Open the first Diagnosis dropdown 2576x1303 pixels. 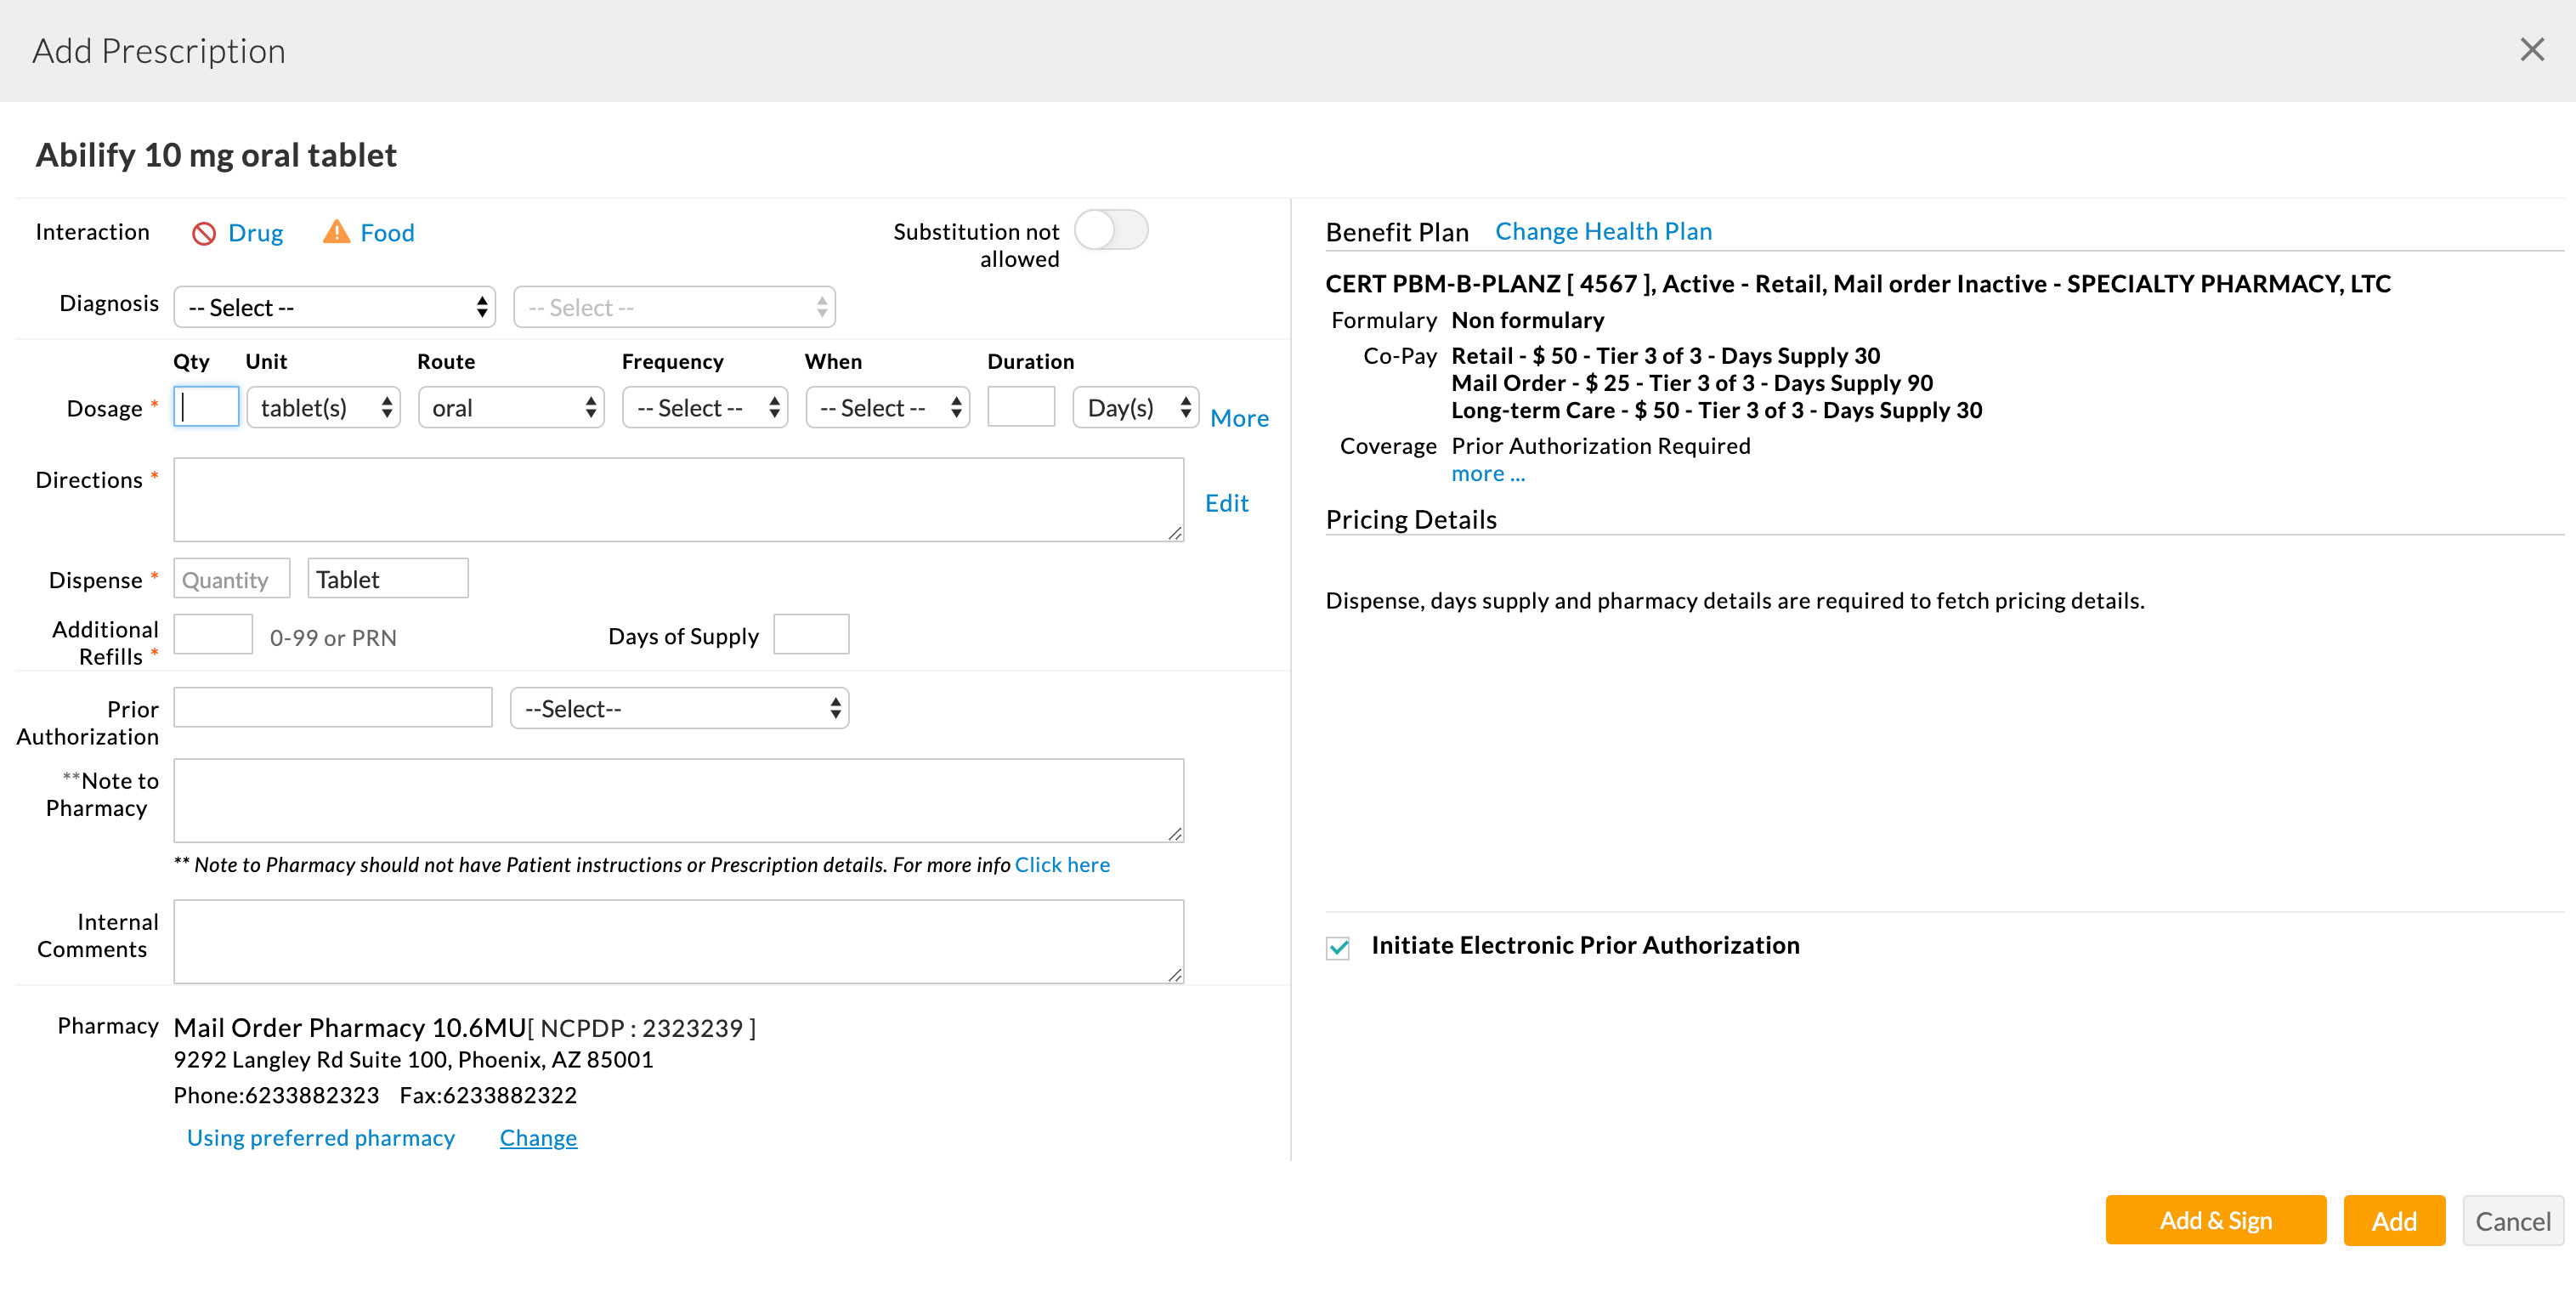(x=335, y=307)
